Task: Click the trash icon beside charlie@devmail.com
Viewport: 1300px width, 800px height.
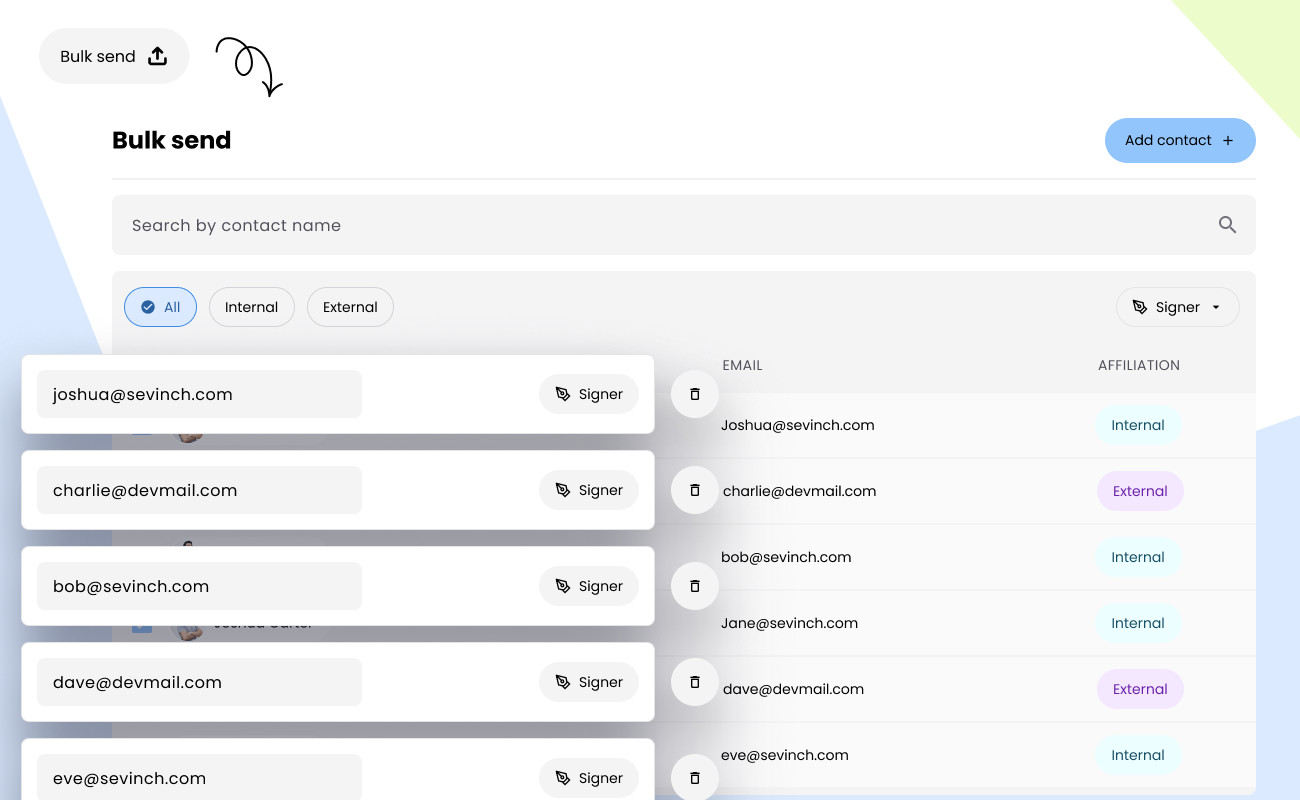Action: (694, 490)
